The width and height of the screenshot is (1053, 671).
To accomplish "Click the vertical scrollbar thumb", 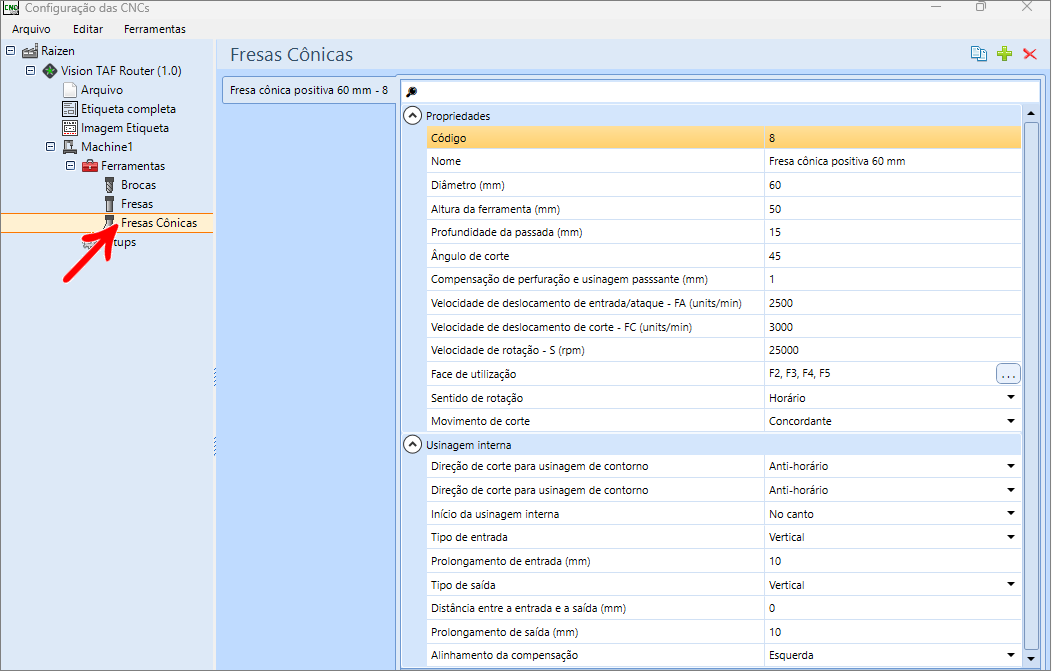I will [1031, 385].
